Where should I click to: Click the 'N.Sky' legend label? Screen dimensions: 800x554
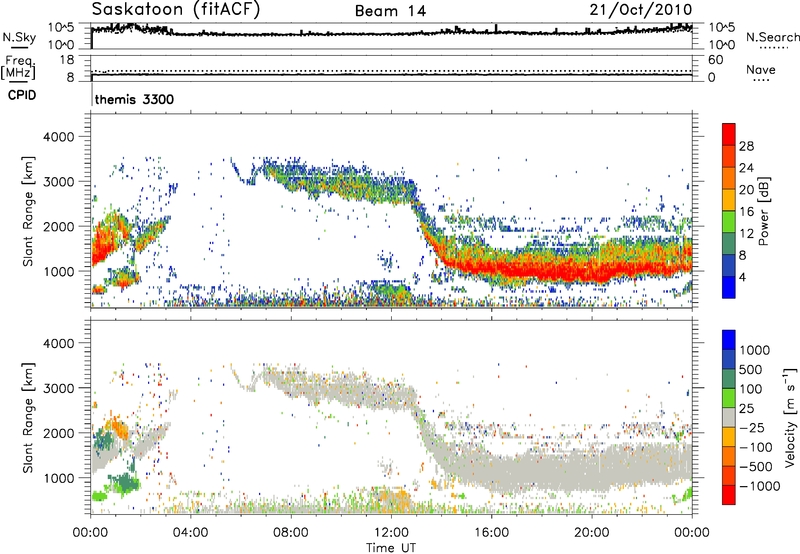(19, 37)
